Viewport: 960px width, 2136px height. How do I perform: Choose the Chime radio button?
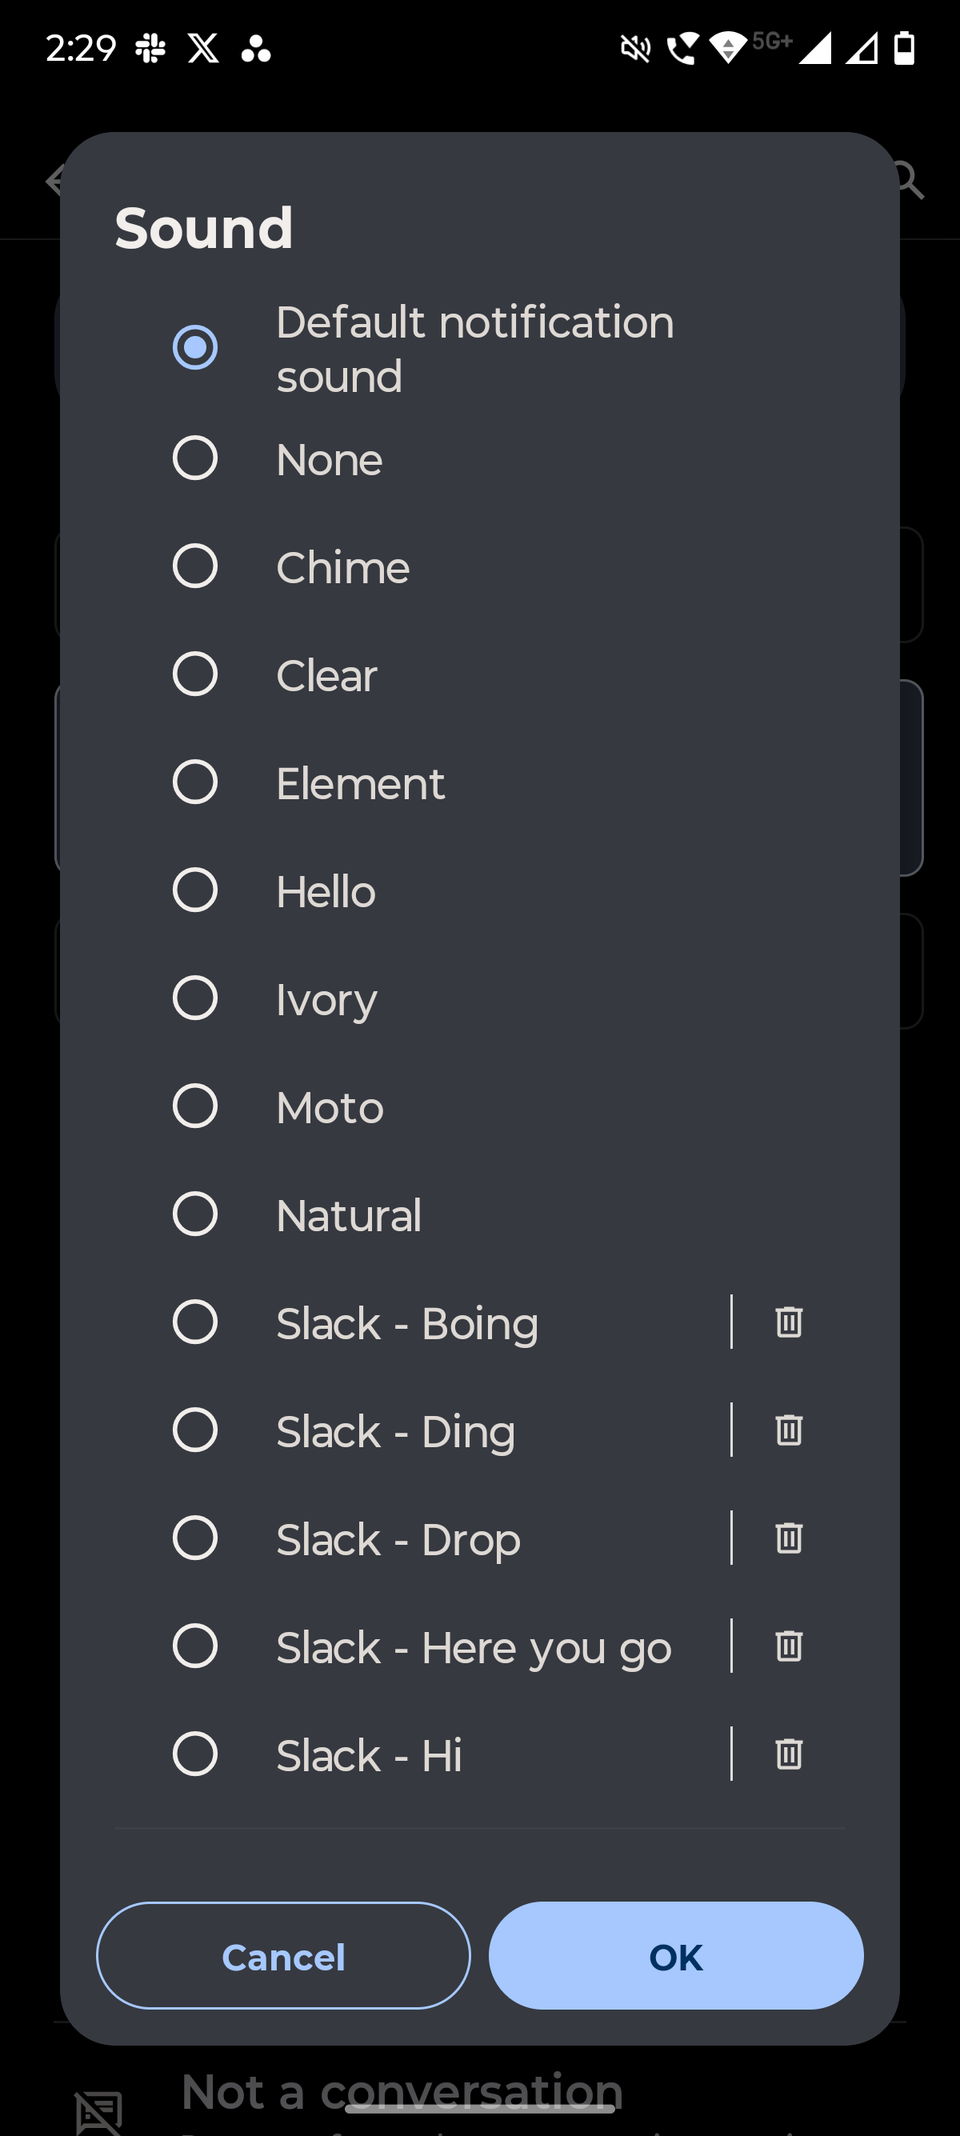[195, 567]
